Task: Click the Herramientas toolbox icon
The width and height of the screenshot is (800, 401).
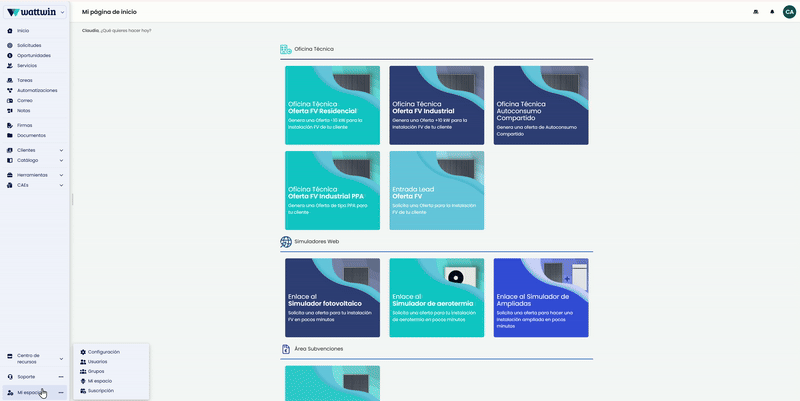Action: (x=10, y=175)
